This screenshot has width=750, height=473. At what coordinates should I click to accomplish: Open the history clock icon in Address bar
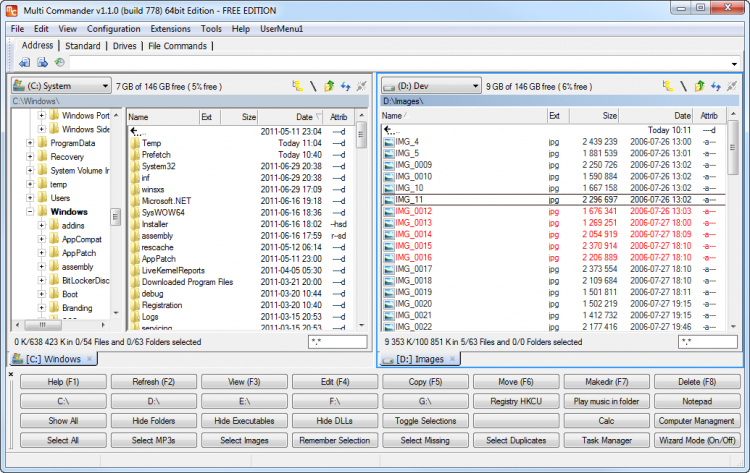(x=59, y=63)
